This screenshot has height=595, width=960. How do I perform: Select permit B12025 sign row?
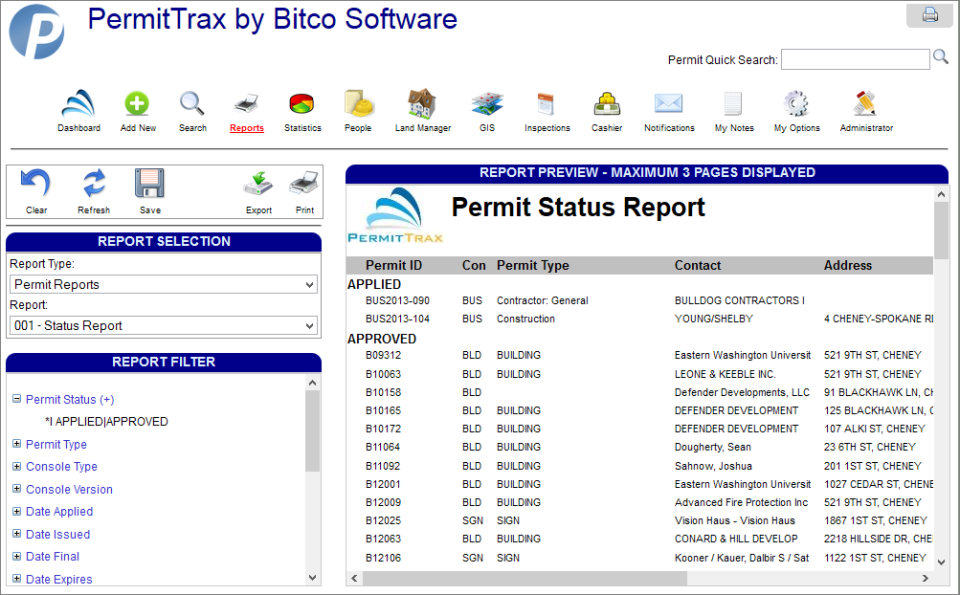383,520
